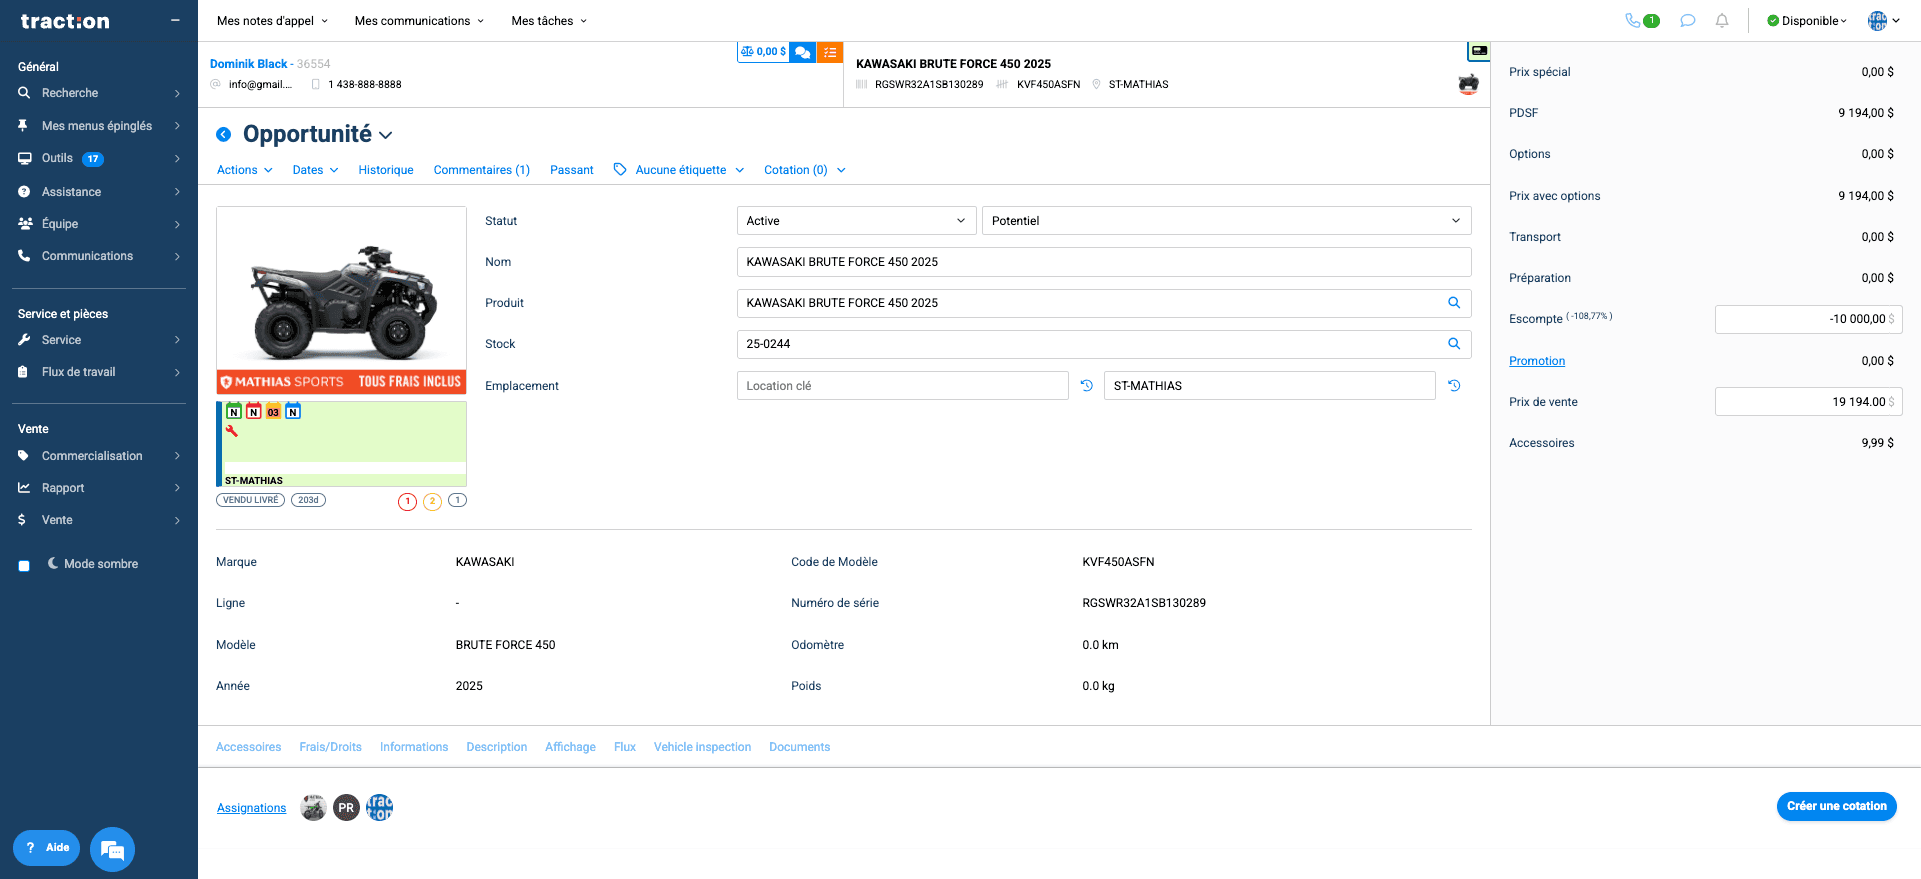The height and width of the screenshot is (879, 1921).
Task: Open Mes tâches menu
Action: coord(549,21)
